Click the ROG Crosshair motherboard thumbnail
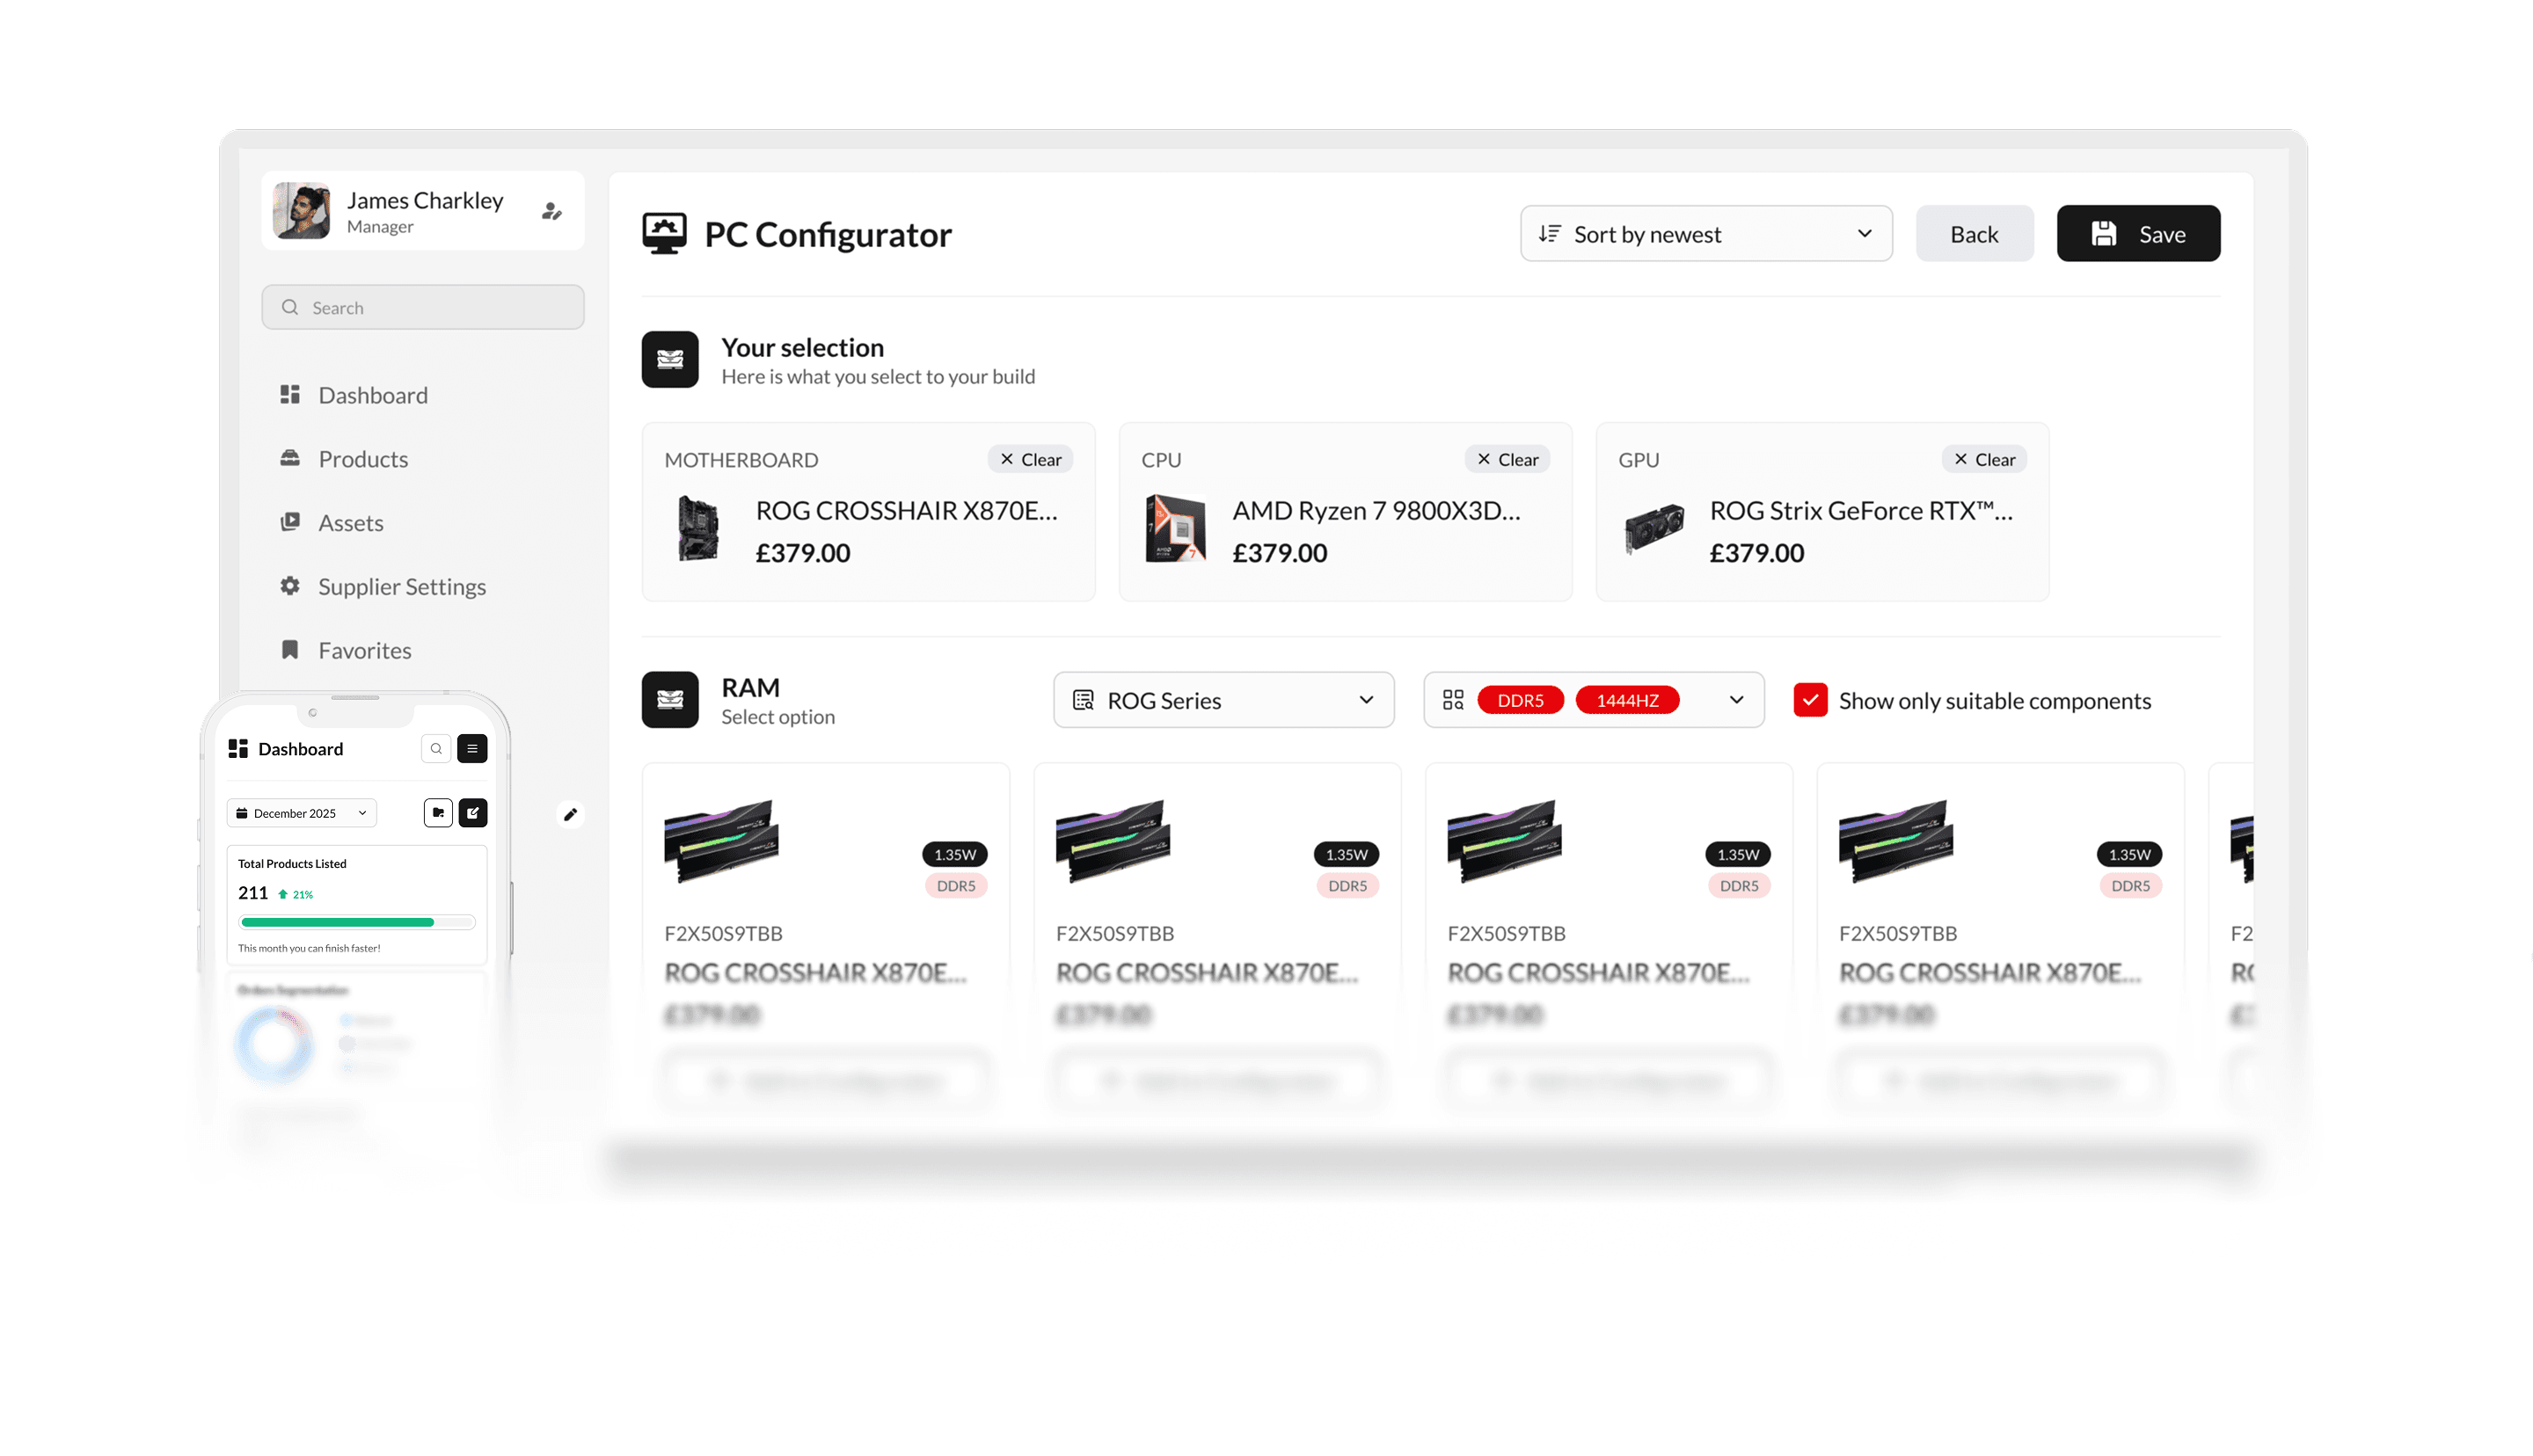Image resolution: width=2533 pixels, height=1456 pixels. 698,529
